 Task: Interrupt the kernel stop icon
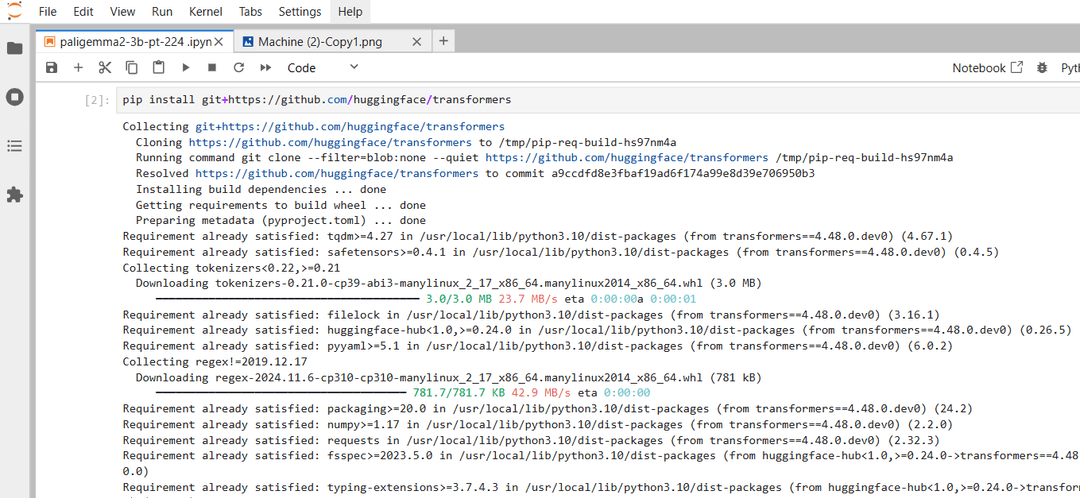[x=212, y=68]
